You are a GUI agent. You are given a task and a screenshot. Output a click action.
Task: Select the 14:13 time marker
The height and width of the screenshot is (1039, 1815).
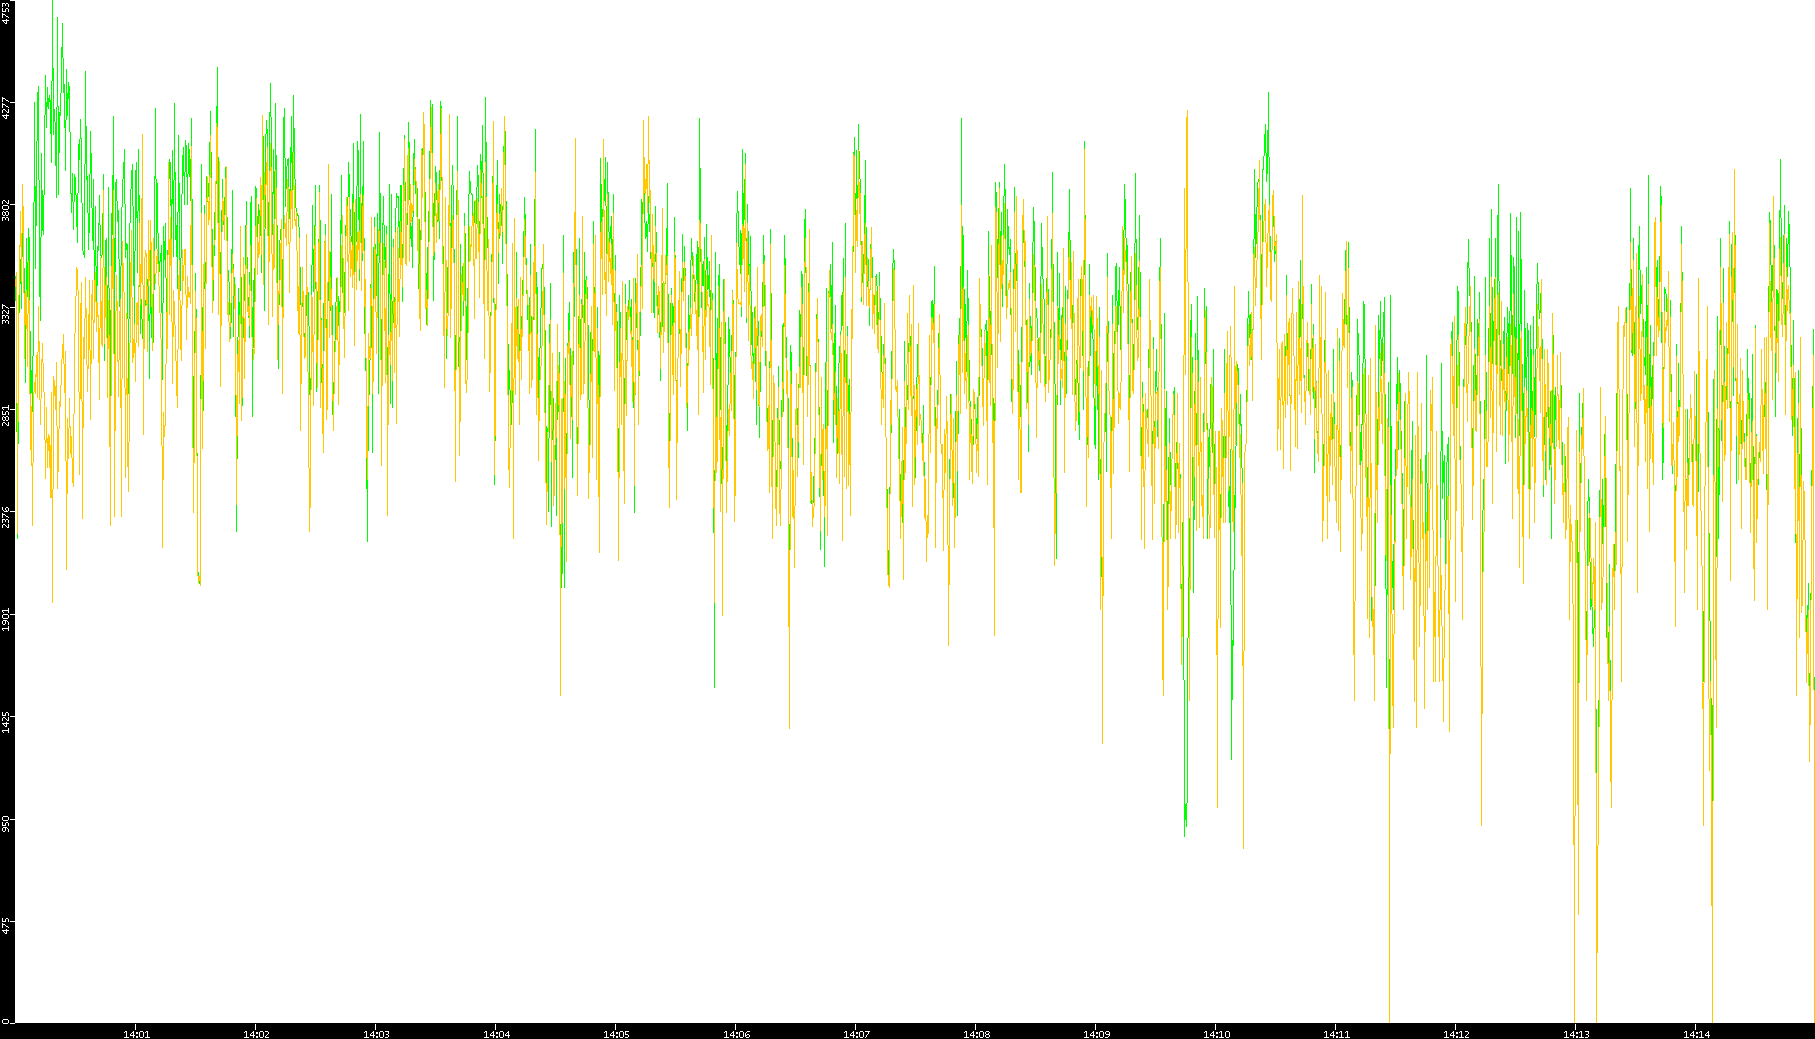1576,1034
